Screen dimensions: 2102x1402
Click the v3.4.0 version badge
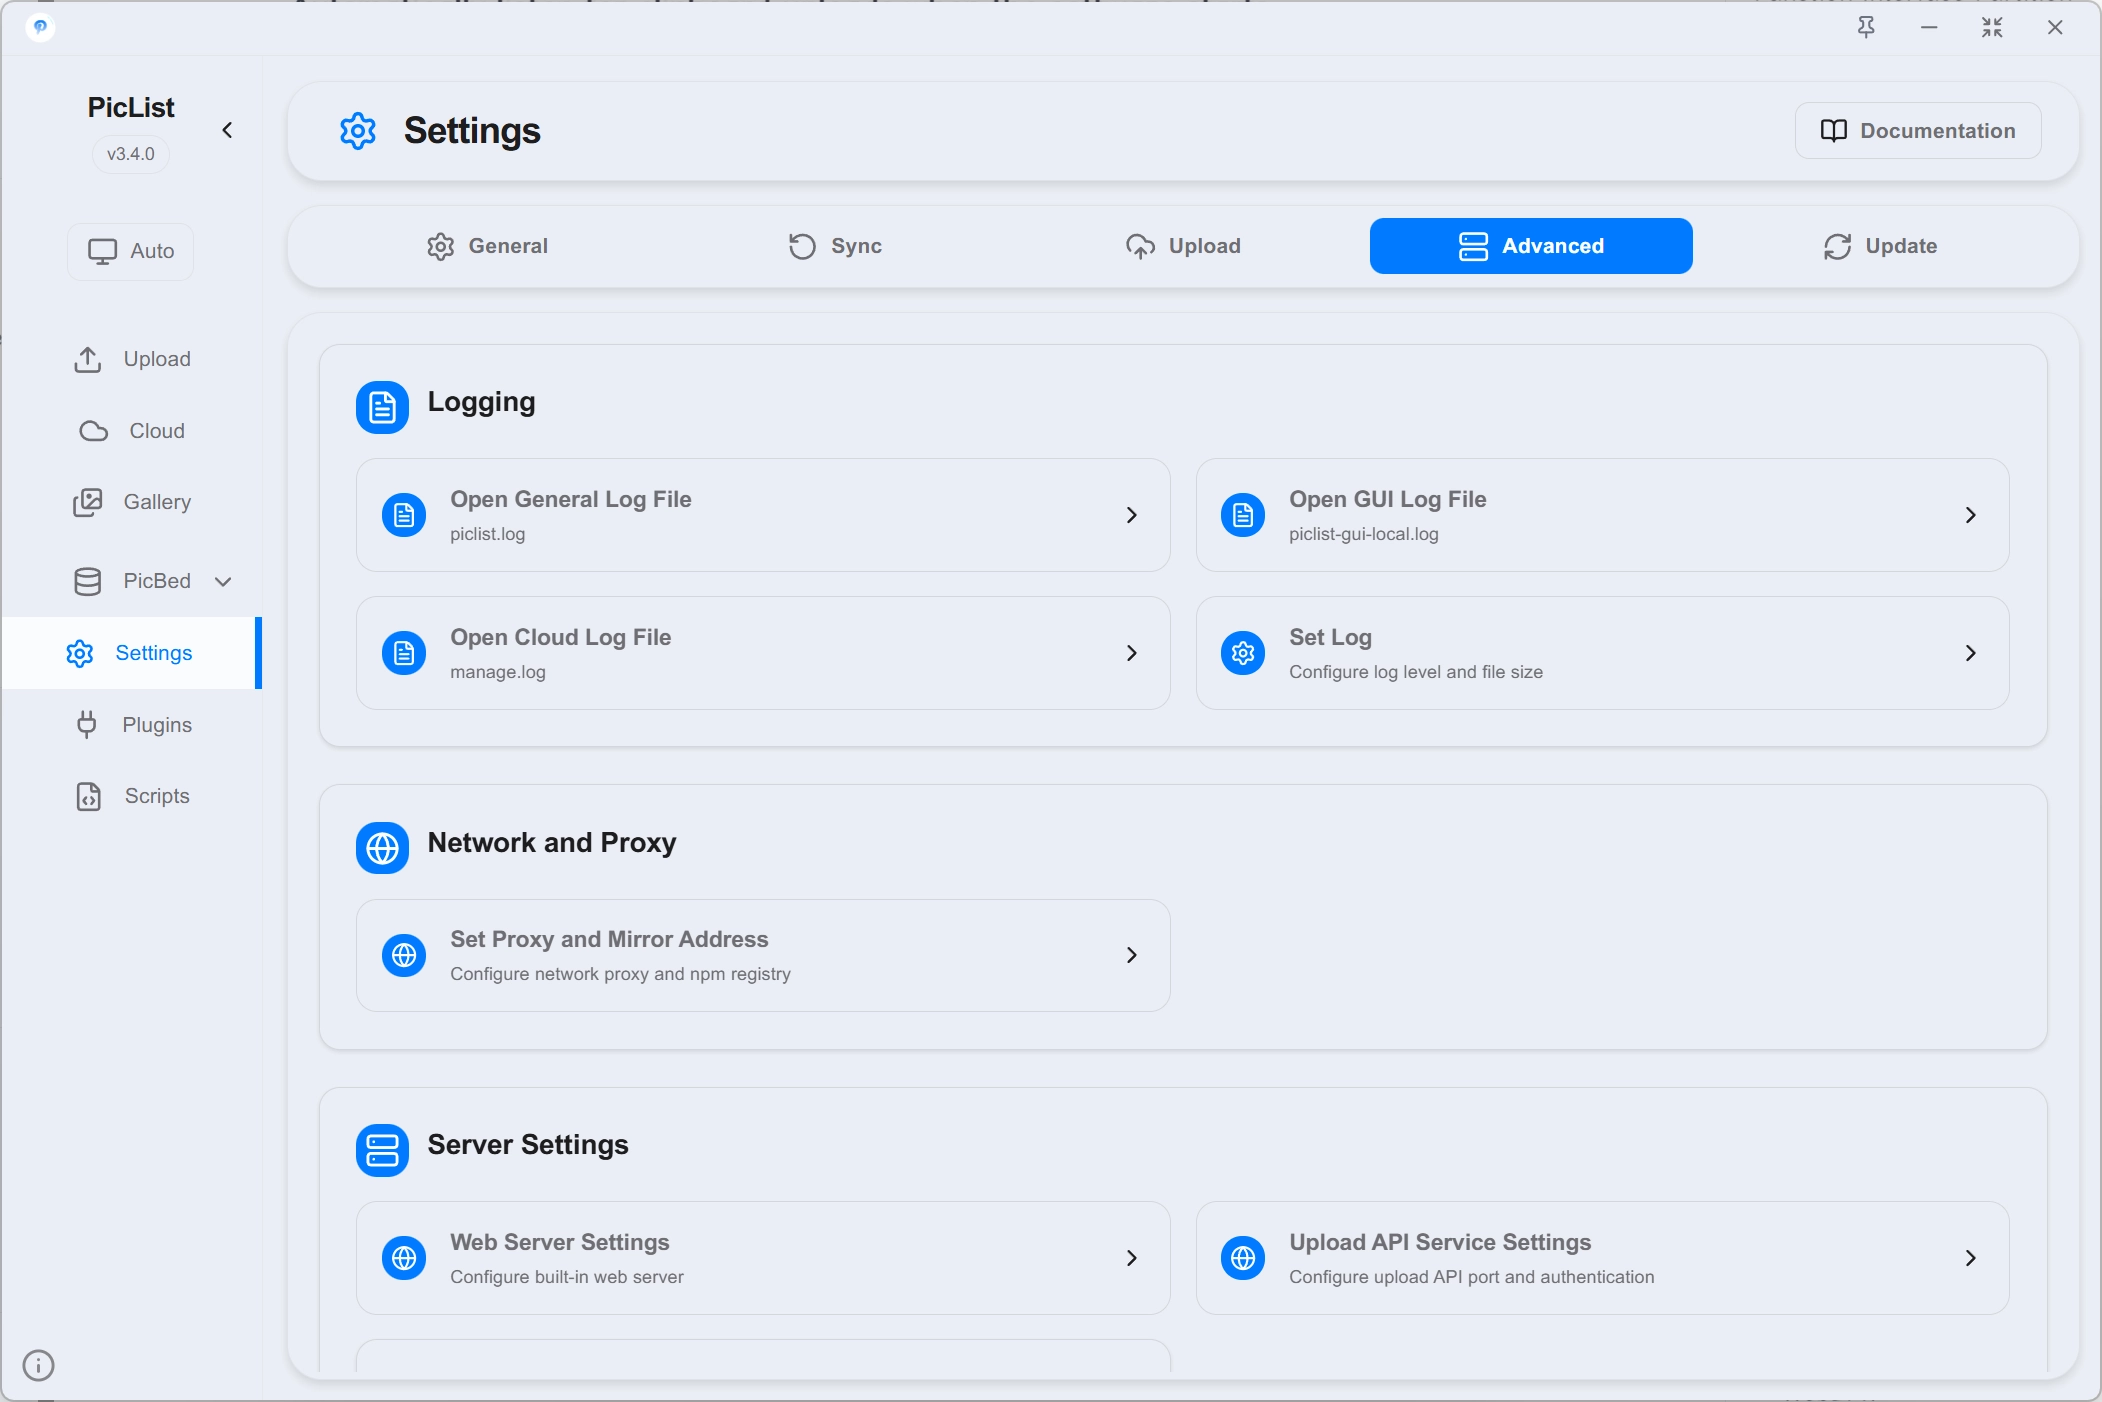coord(131,154)
